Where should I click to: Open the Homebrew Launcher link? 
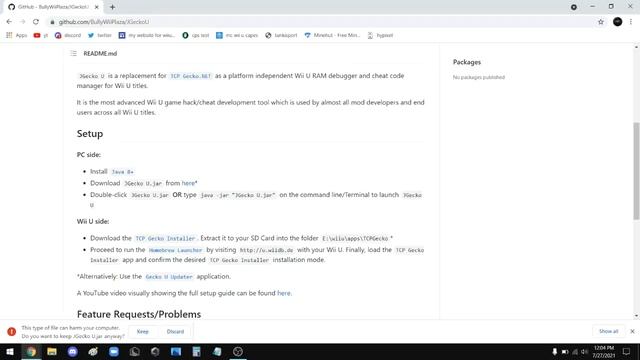(176, 250)
